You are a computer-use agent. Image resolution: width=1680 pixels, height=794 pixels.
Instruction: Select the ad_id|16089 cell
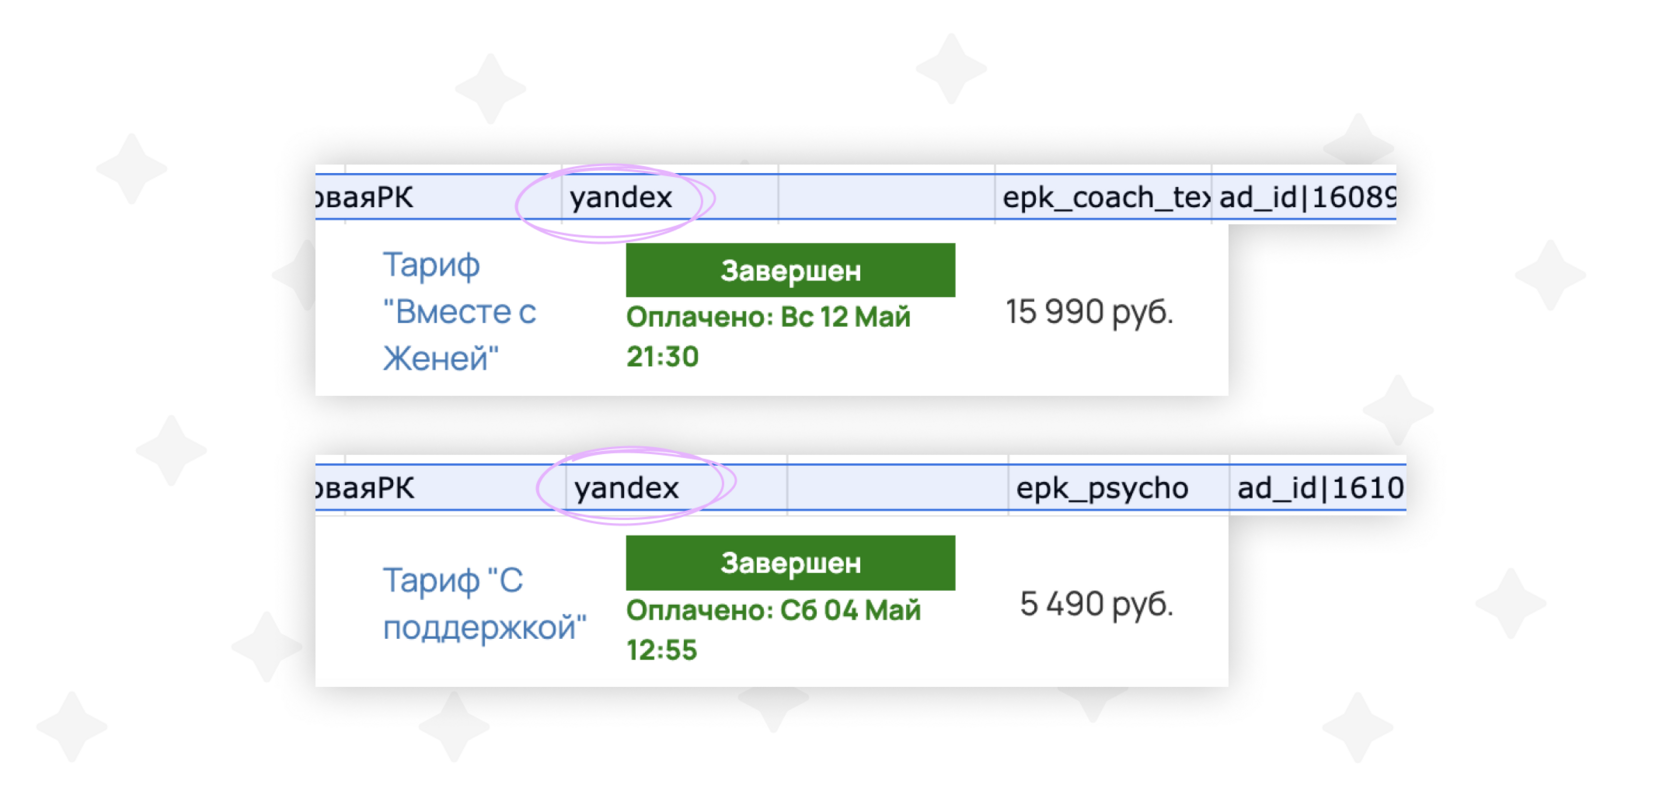point(1304,198)
